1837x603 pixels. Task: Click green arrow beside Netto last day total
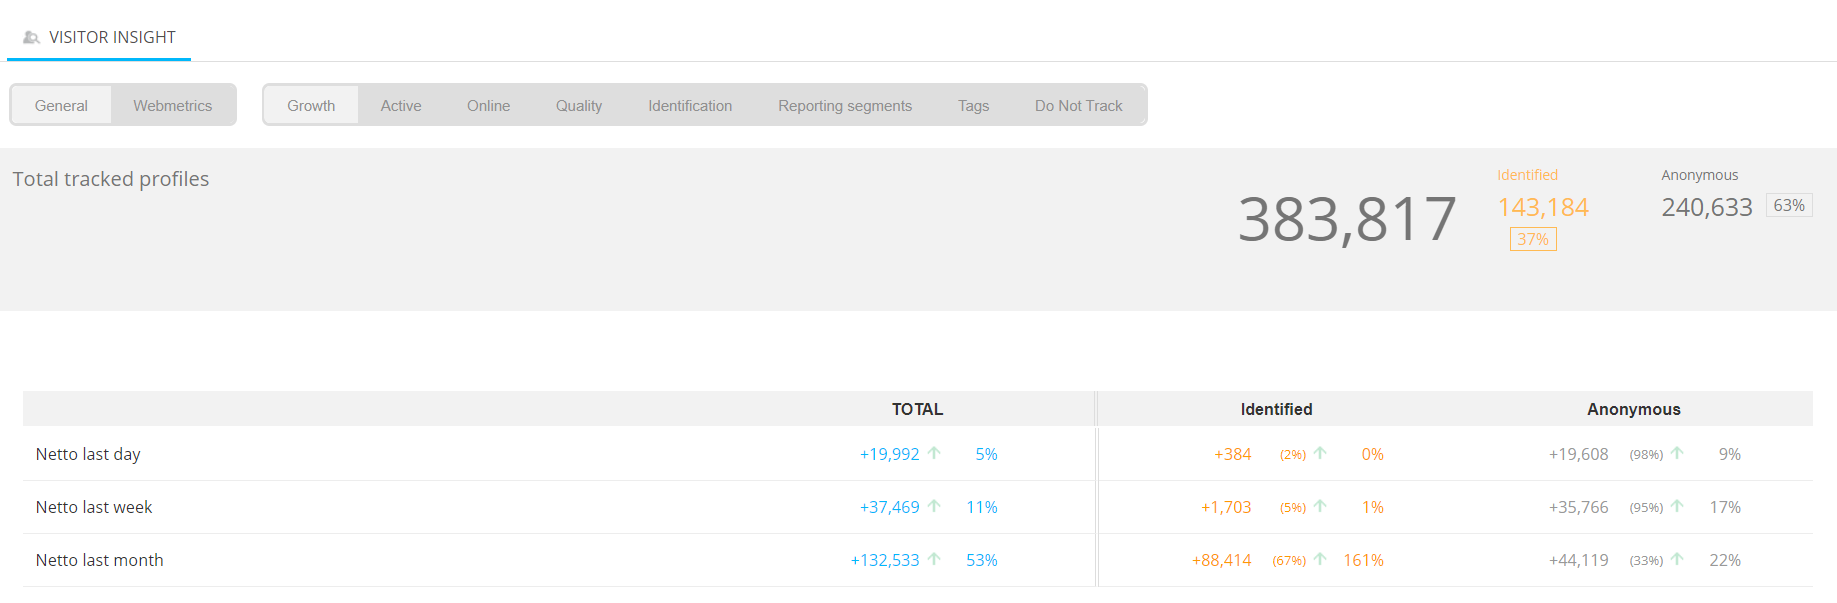[934, 453]
